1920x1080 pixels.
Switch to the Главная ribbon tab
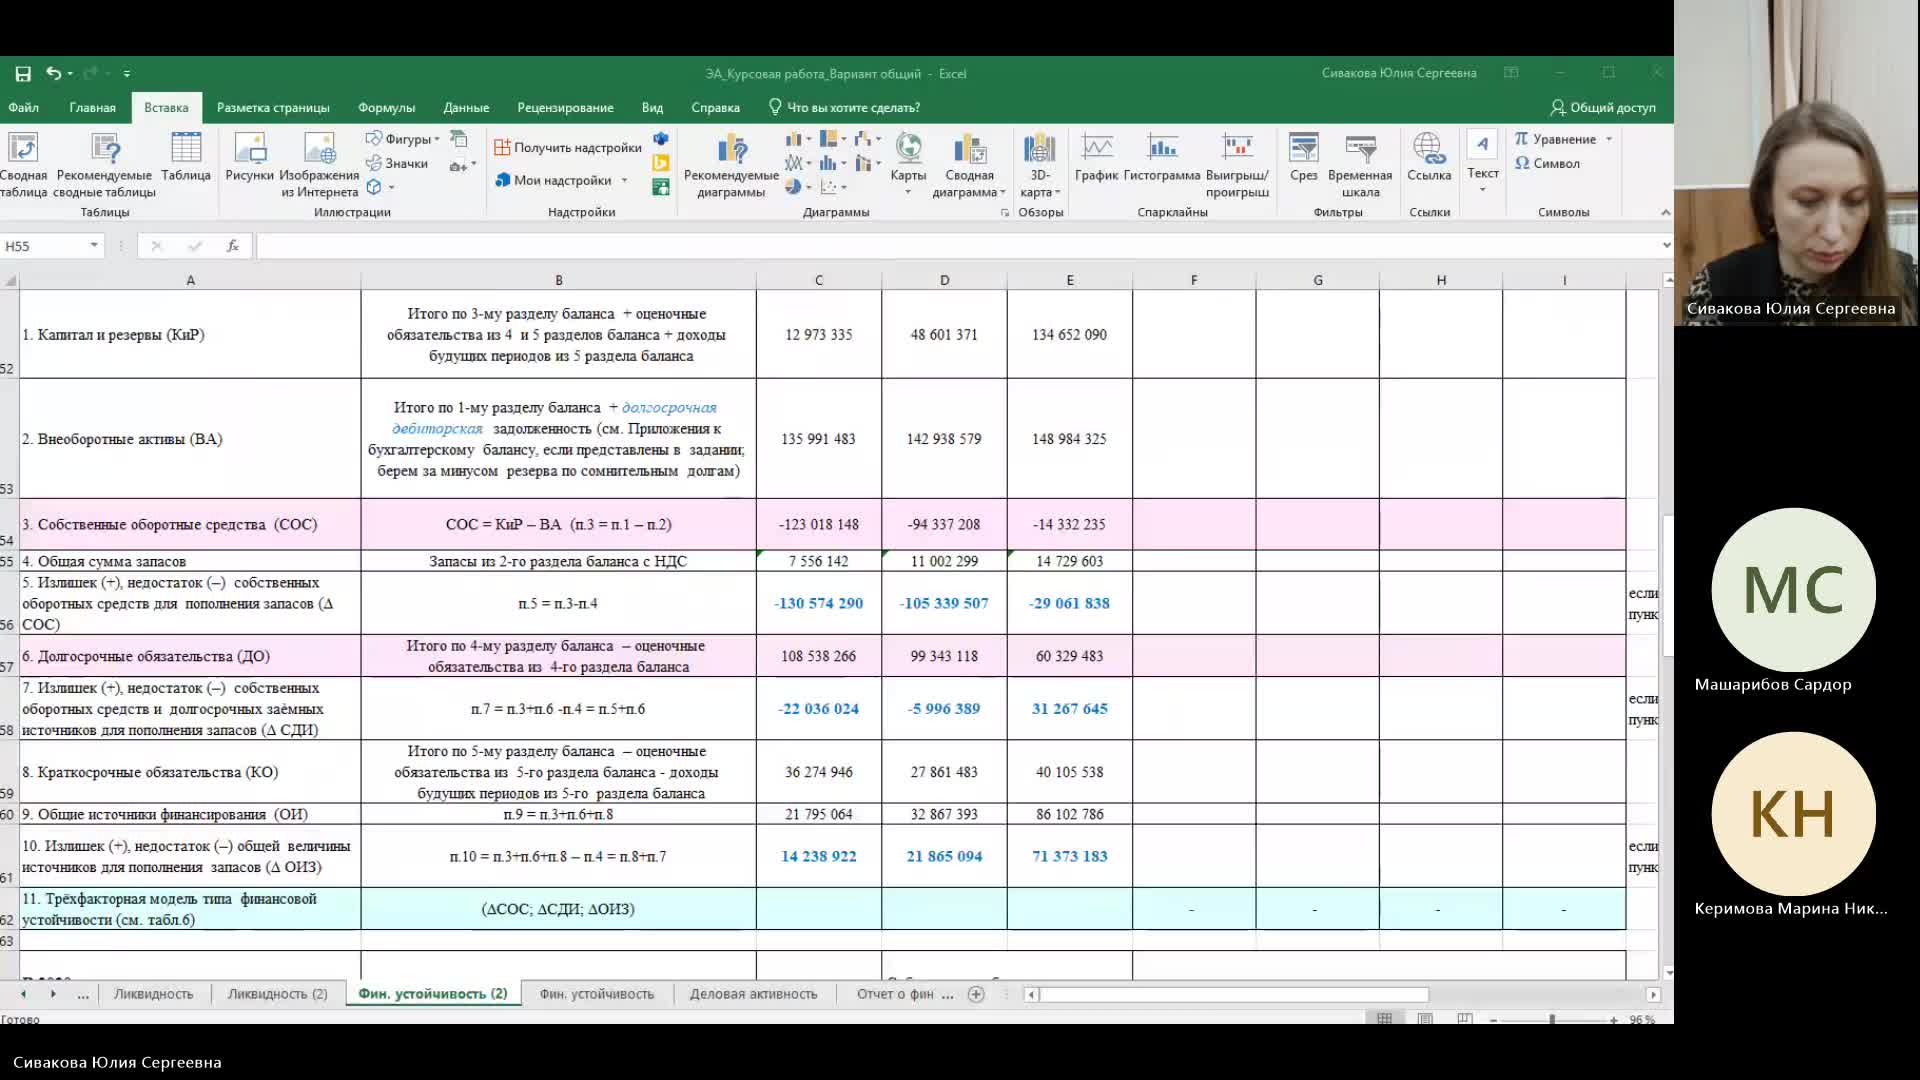click(x=92, y=107)
